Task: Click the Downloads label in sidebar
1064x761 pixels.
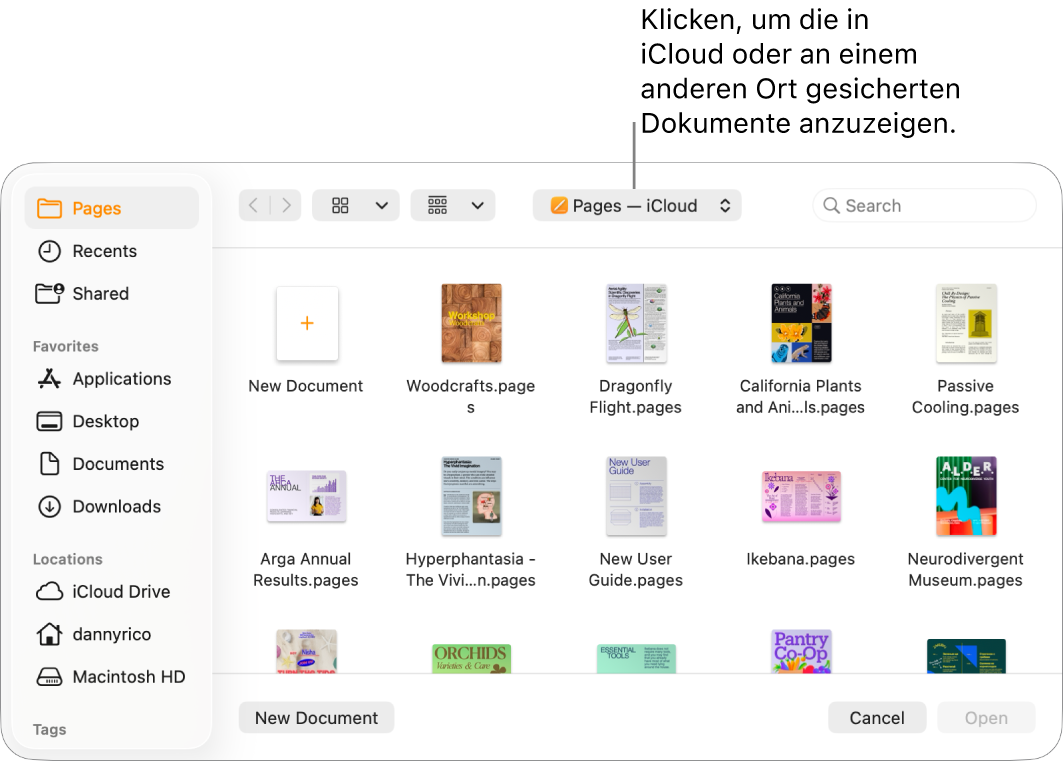Action: pos(117,506)
